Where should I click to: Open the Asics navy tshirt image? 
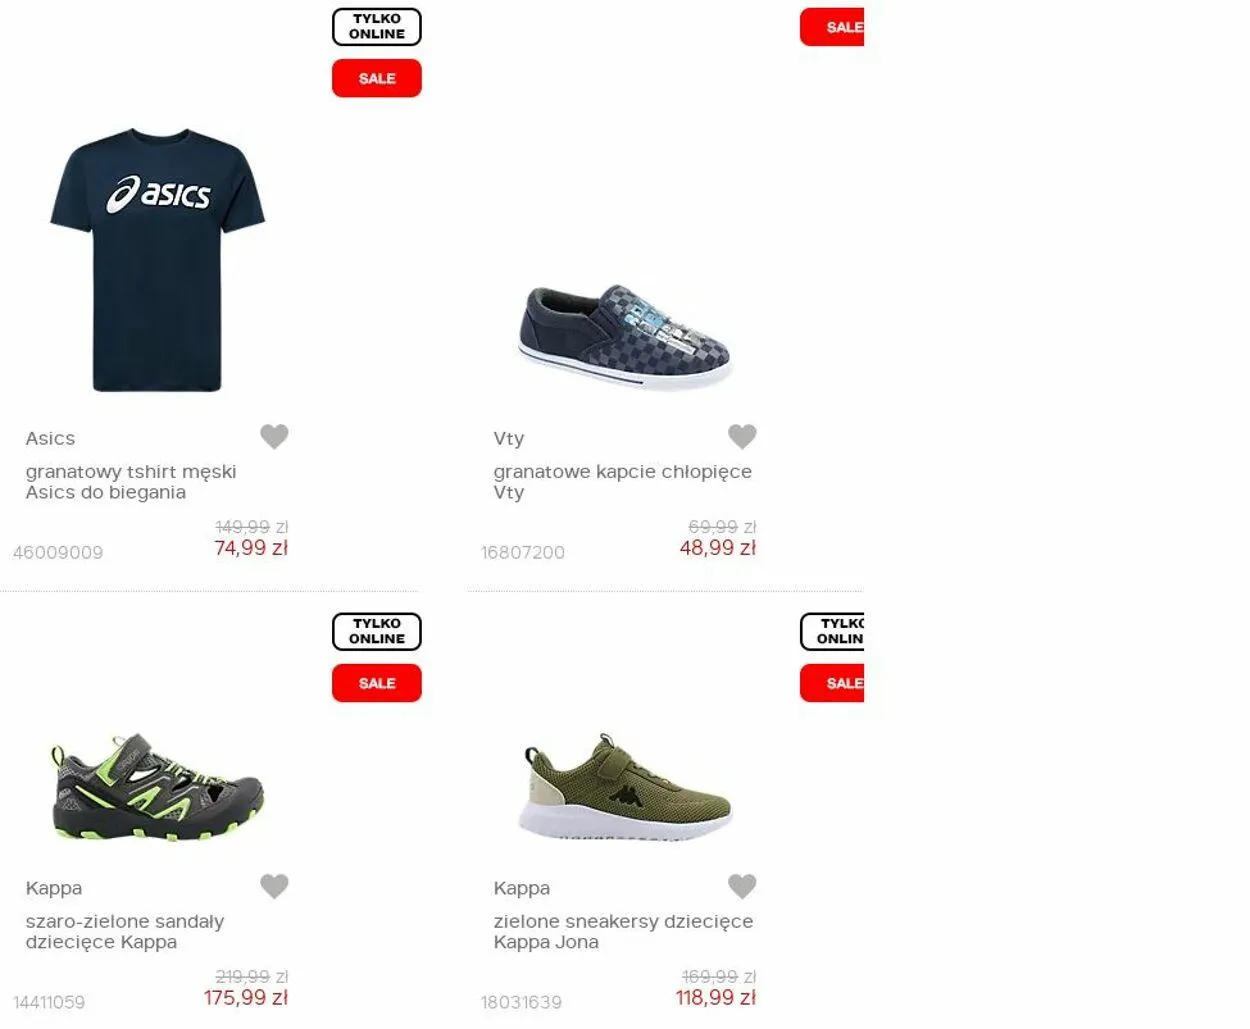click(x=158, y=259)
